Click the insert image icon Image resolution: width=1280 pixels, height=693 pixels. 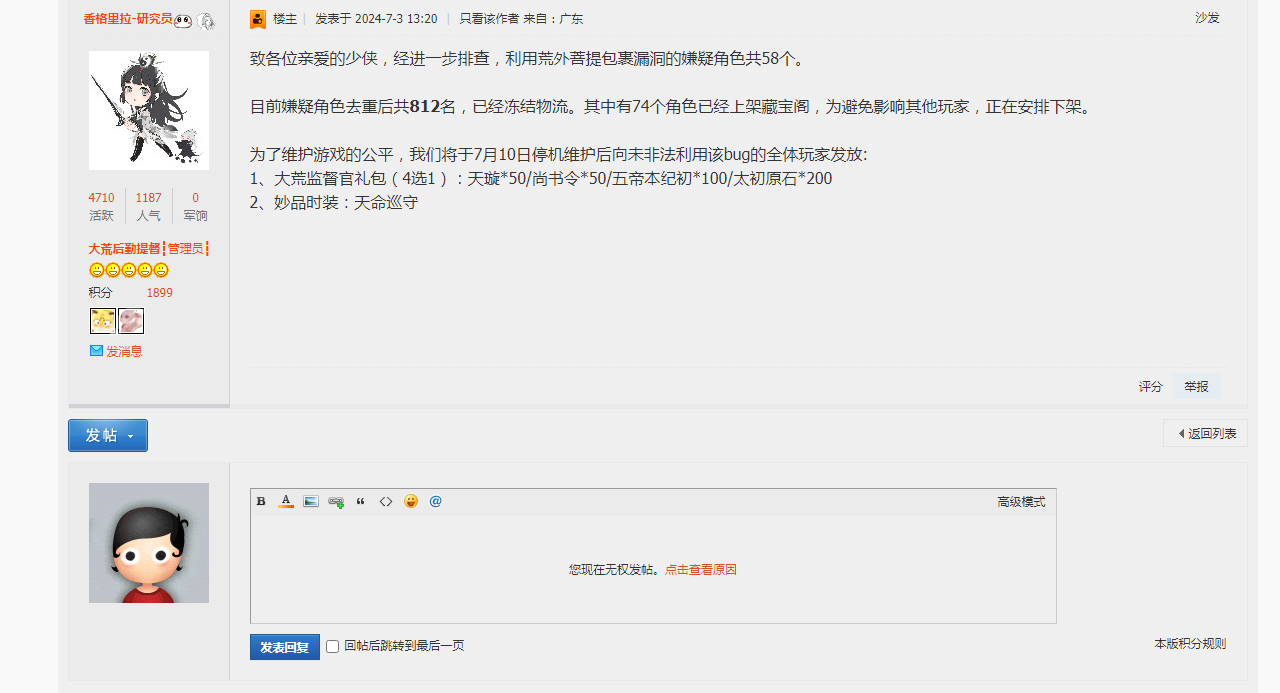pos(311,502)
